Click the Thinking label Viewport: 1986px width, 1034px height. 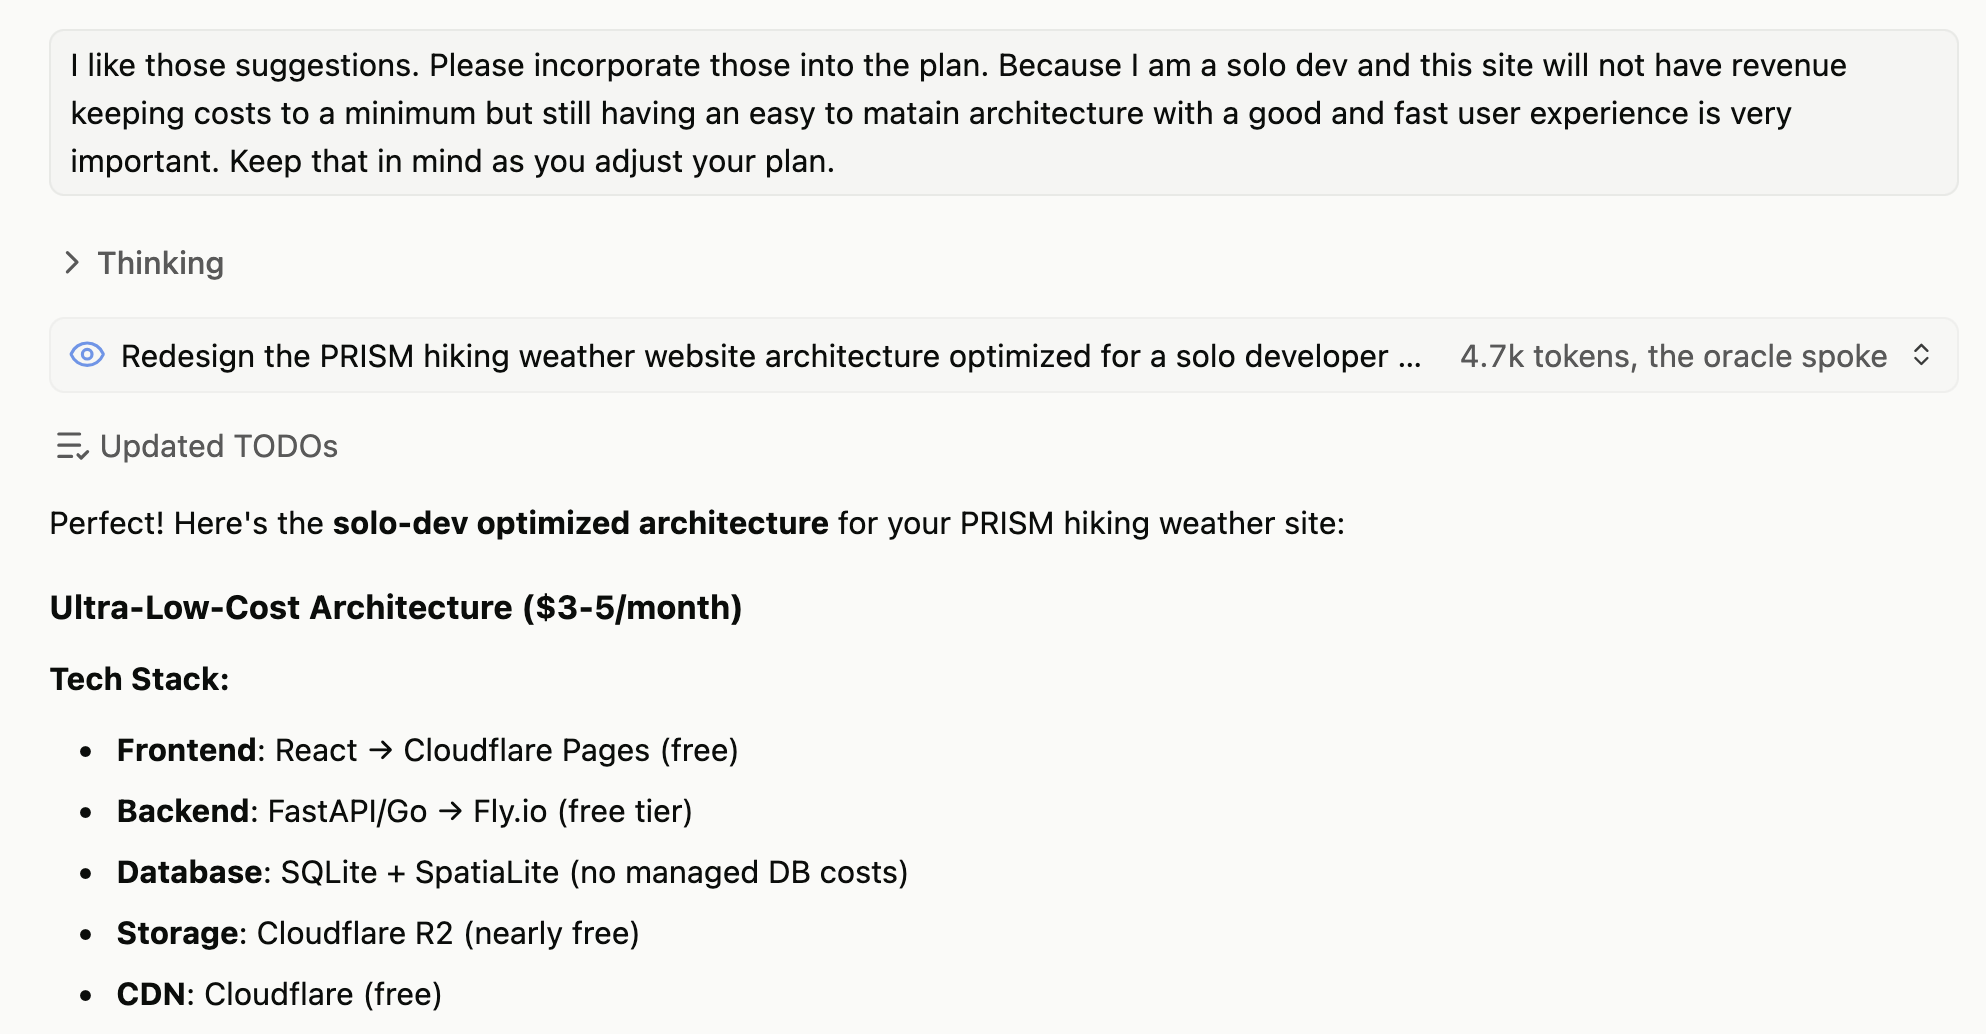click(160, 263)
